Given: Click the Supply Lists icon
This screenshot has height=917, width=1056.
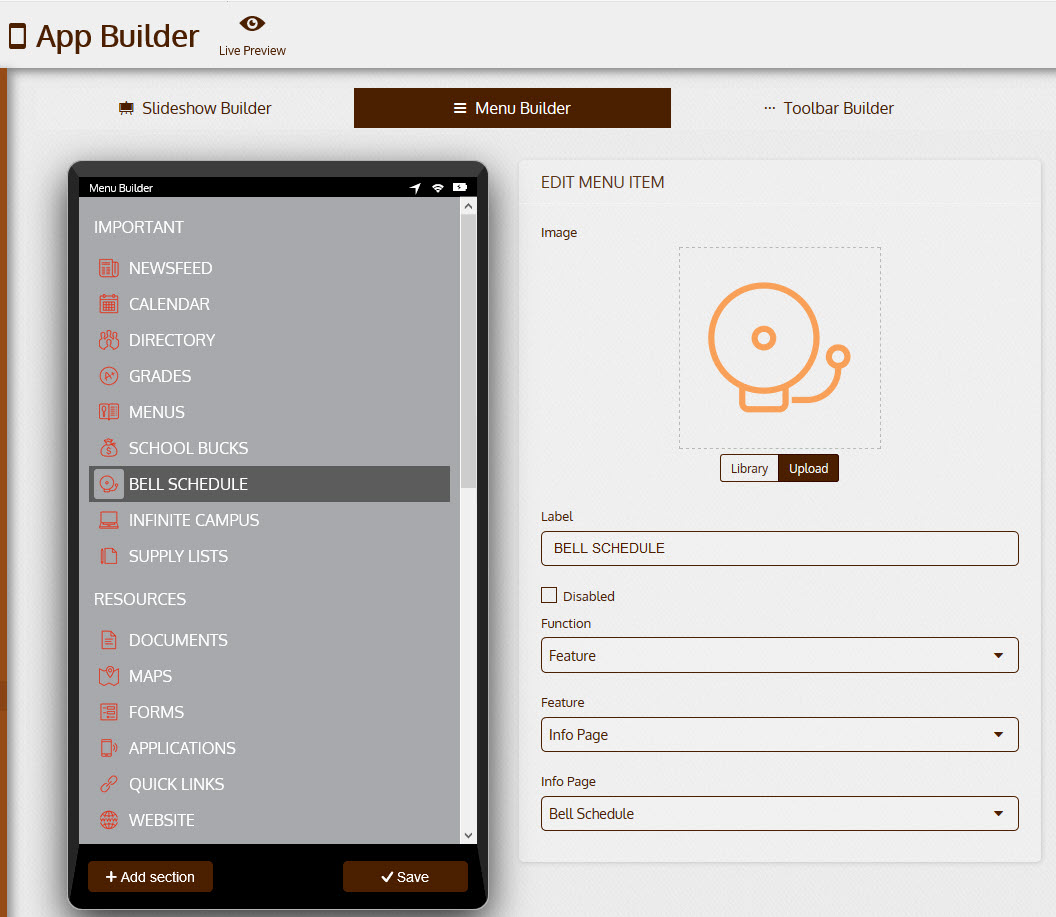Looking at the screenshot, I should click(108, 556).
